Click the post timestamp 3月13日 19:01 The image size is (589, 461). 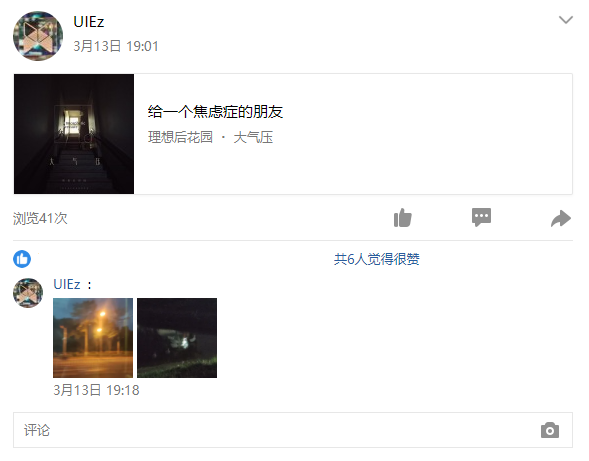click(116, 46)
